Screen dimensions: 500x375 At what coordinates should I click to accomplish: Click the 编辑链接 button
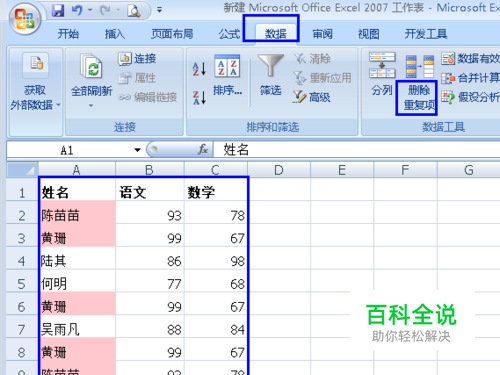pos(148,97)
